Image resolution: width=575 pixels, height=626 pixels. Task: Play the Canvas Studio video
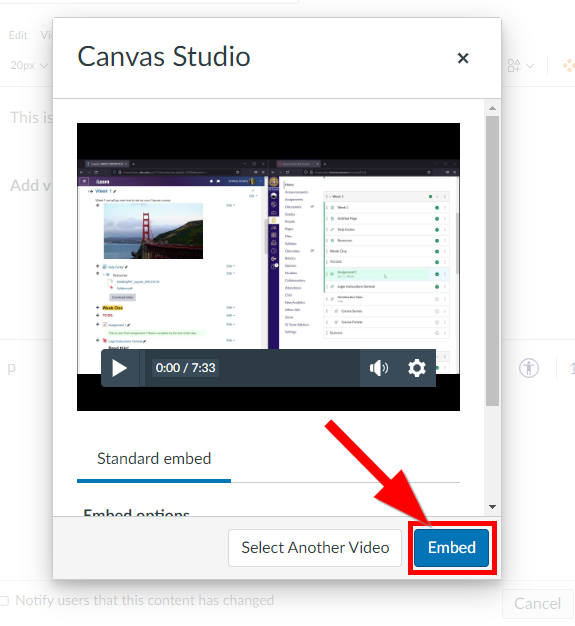pos(119,368)
